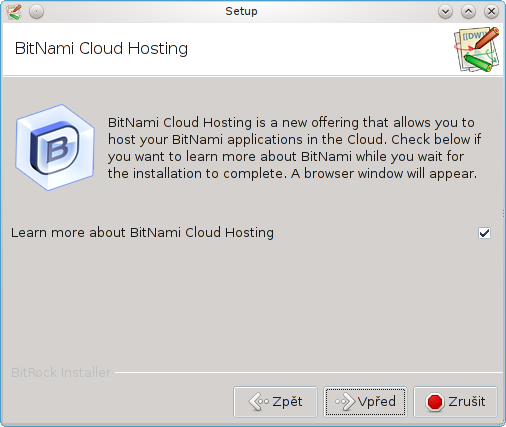
Task: Uncheck the Learn more about BitNami checkbox
Action: 484,233
